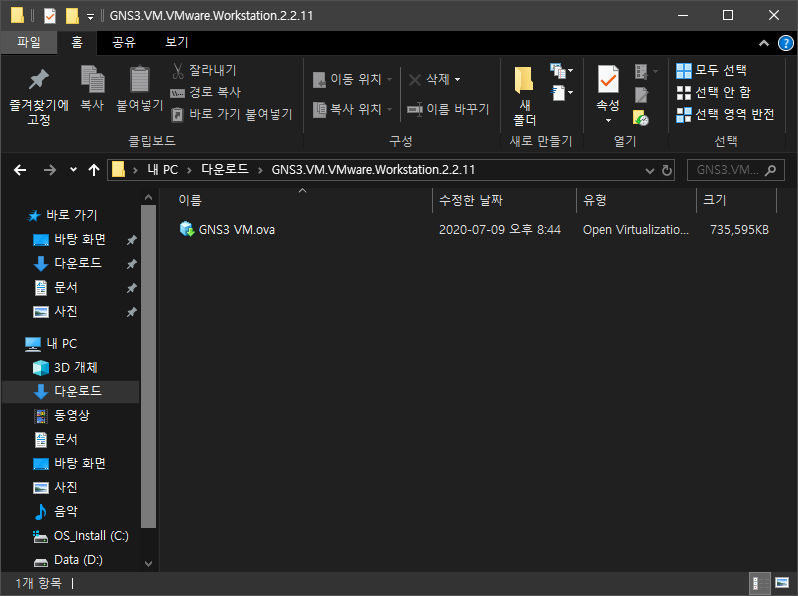Go back with the left arrow
This screenshot has width=798, height=596.
pyautogui.click(x=20, y=170)
